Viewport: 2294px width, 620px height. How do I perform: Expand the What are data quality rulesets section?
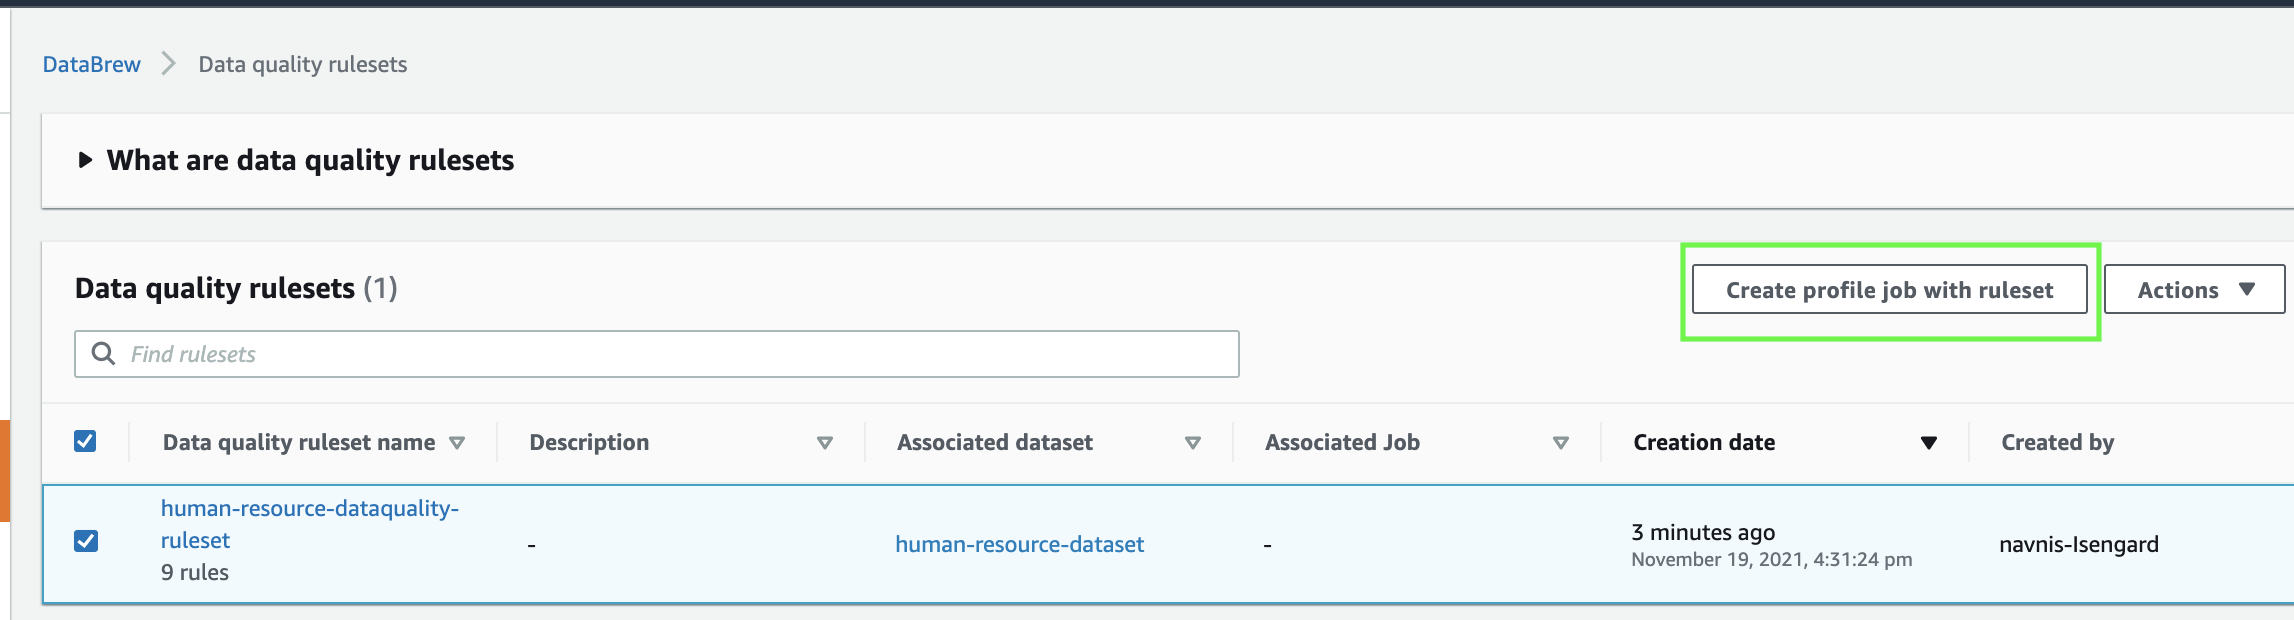pyautogui.click(x=86, y=160)
